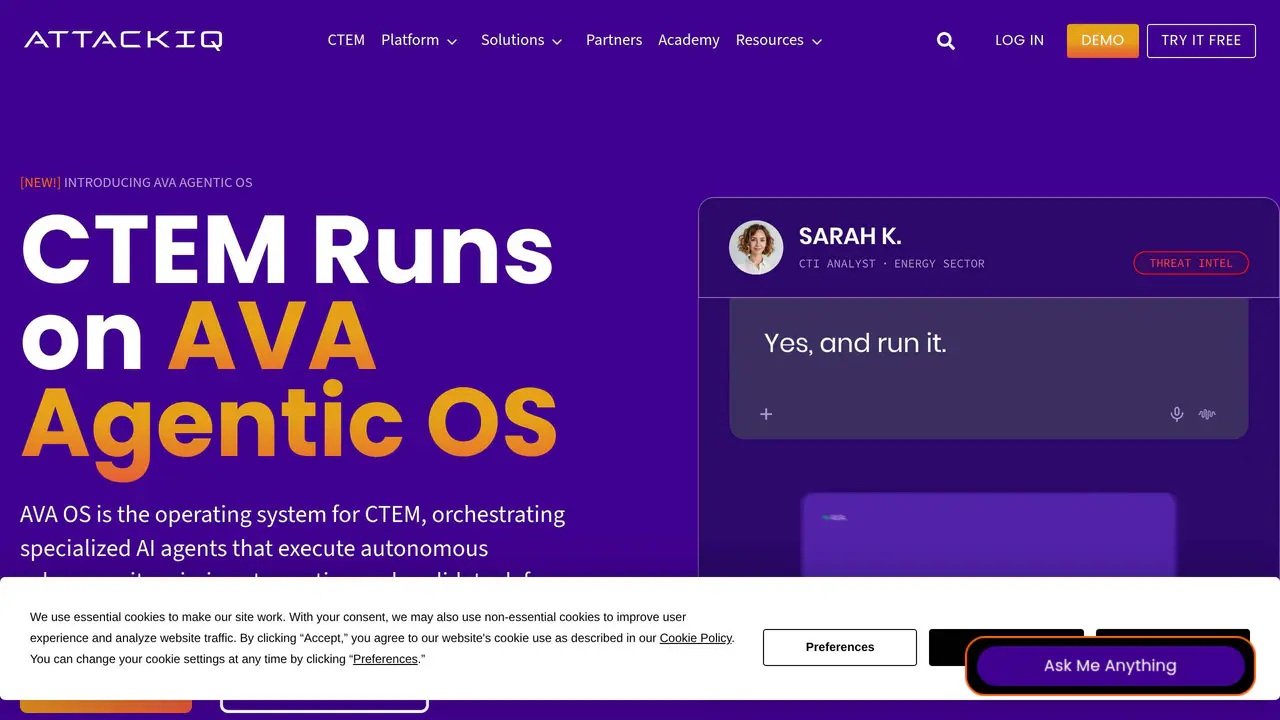Click the LOG IN link
Viewport: 1280px width, 720px height.
(1019, 40)
